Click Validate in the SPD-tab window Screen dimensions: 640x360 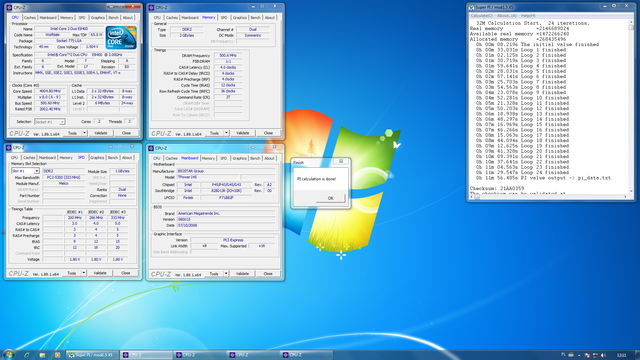pos(100,273)
